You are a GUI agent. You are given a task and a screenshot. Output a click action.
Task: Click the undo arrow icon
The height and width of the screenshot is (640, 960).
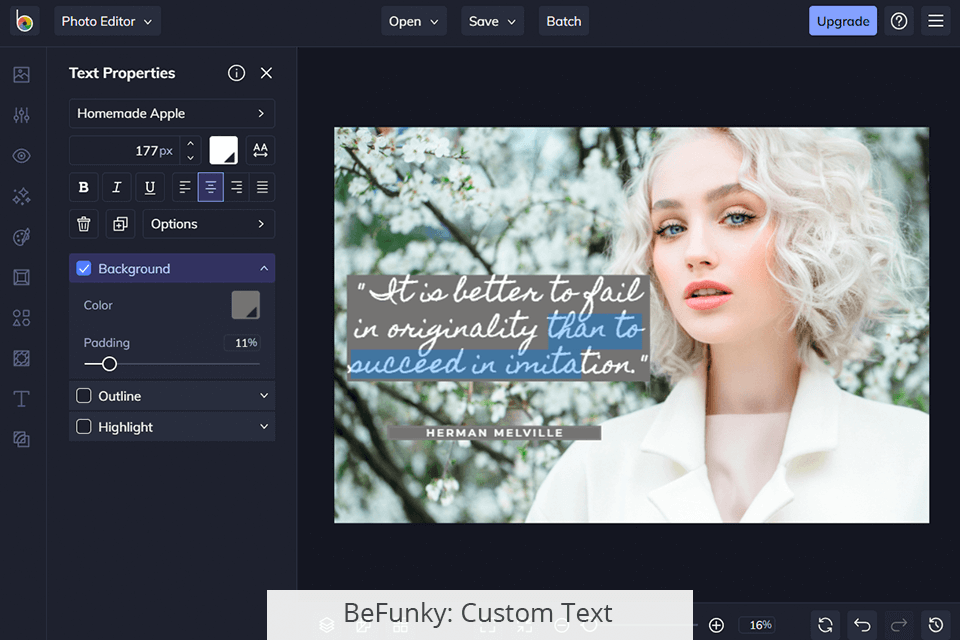tap(862, 625)
